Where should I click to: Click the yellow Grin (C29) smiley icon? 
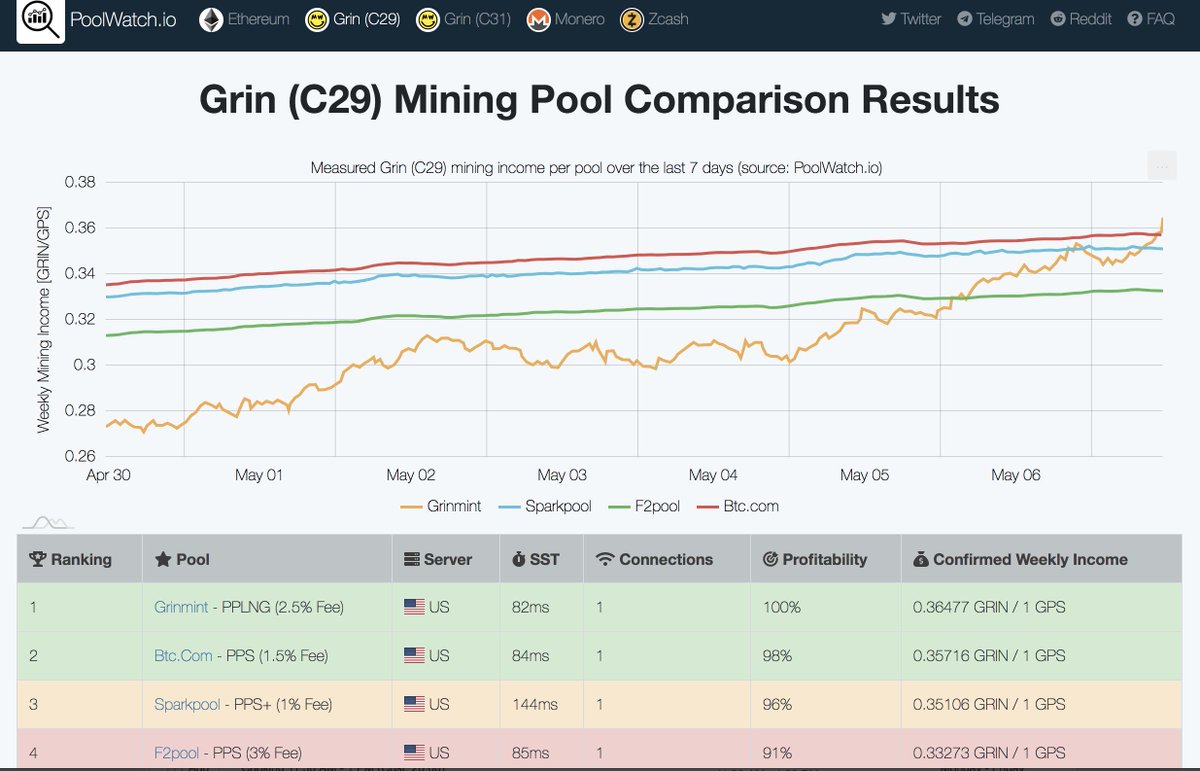pyautogui.click(x=315, y=18)
